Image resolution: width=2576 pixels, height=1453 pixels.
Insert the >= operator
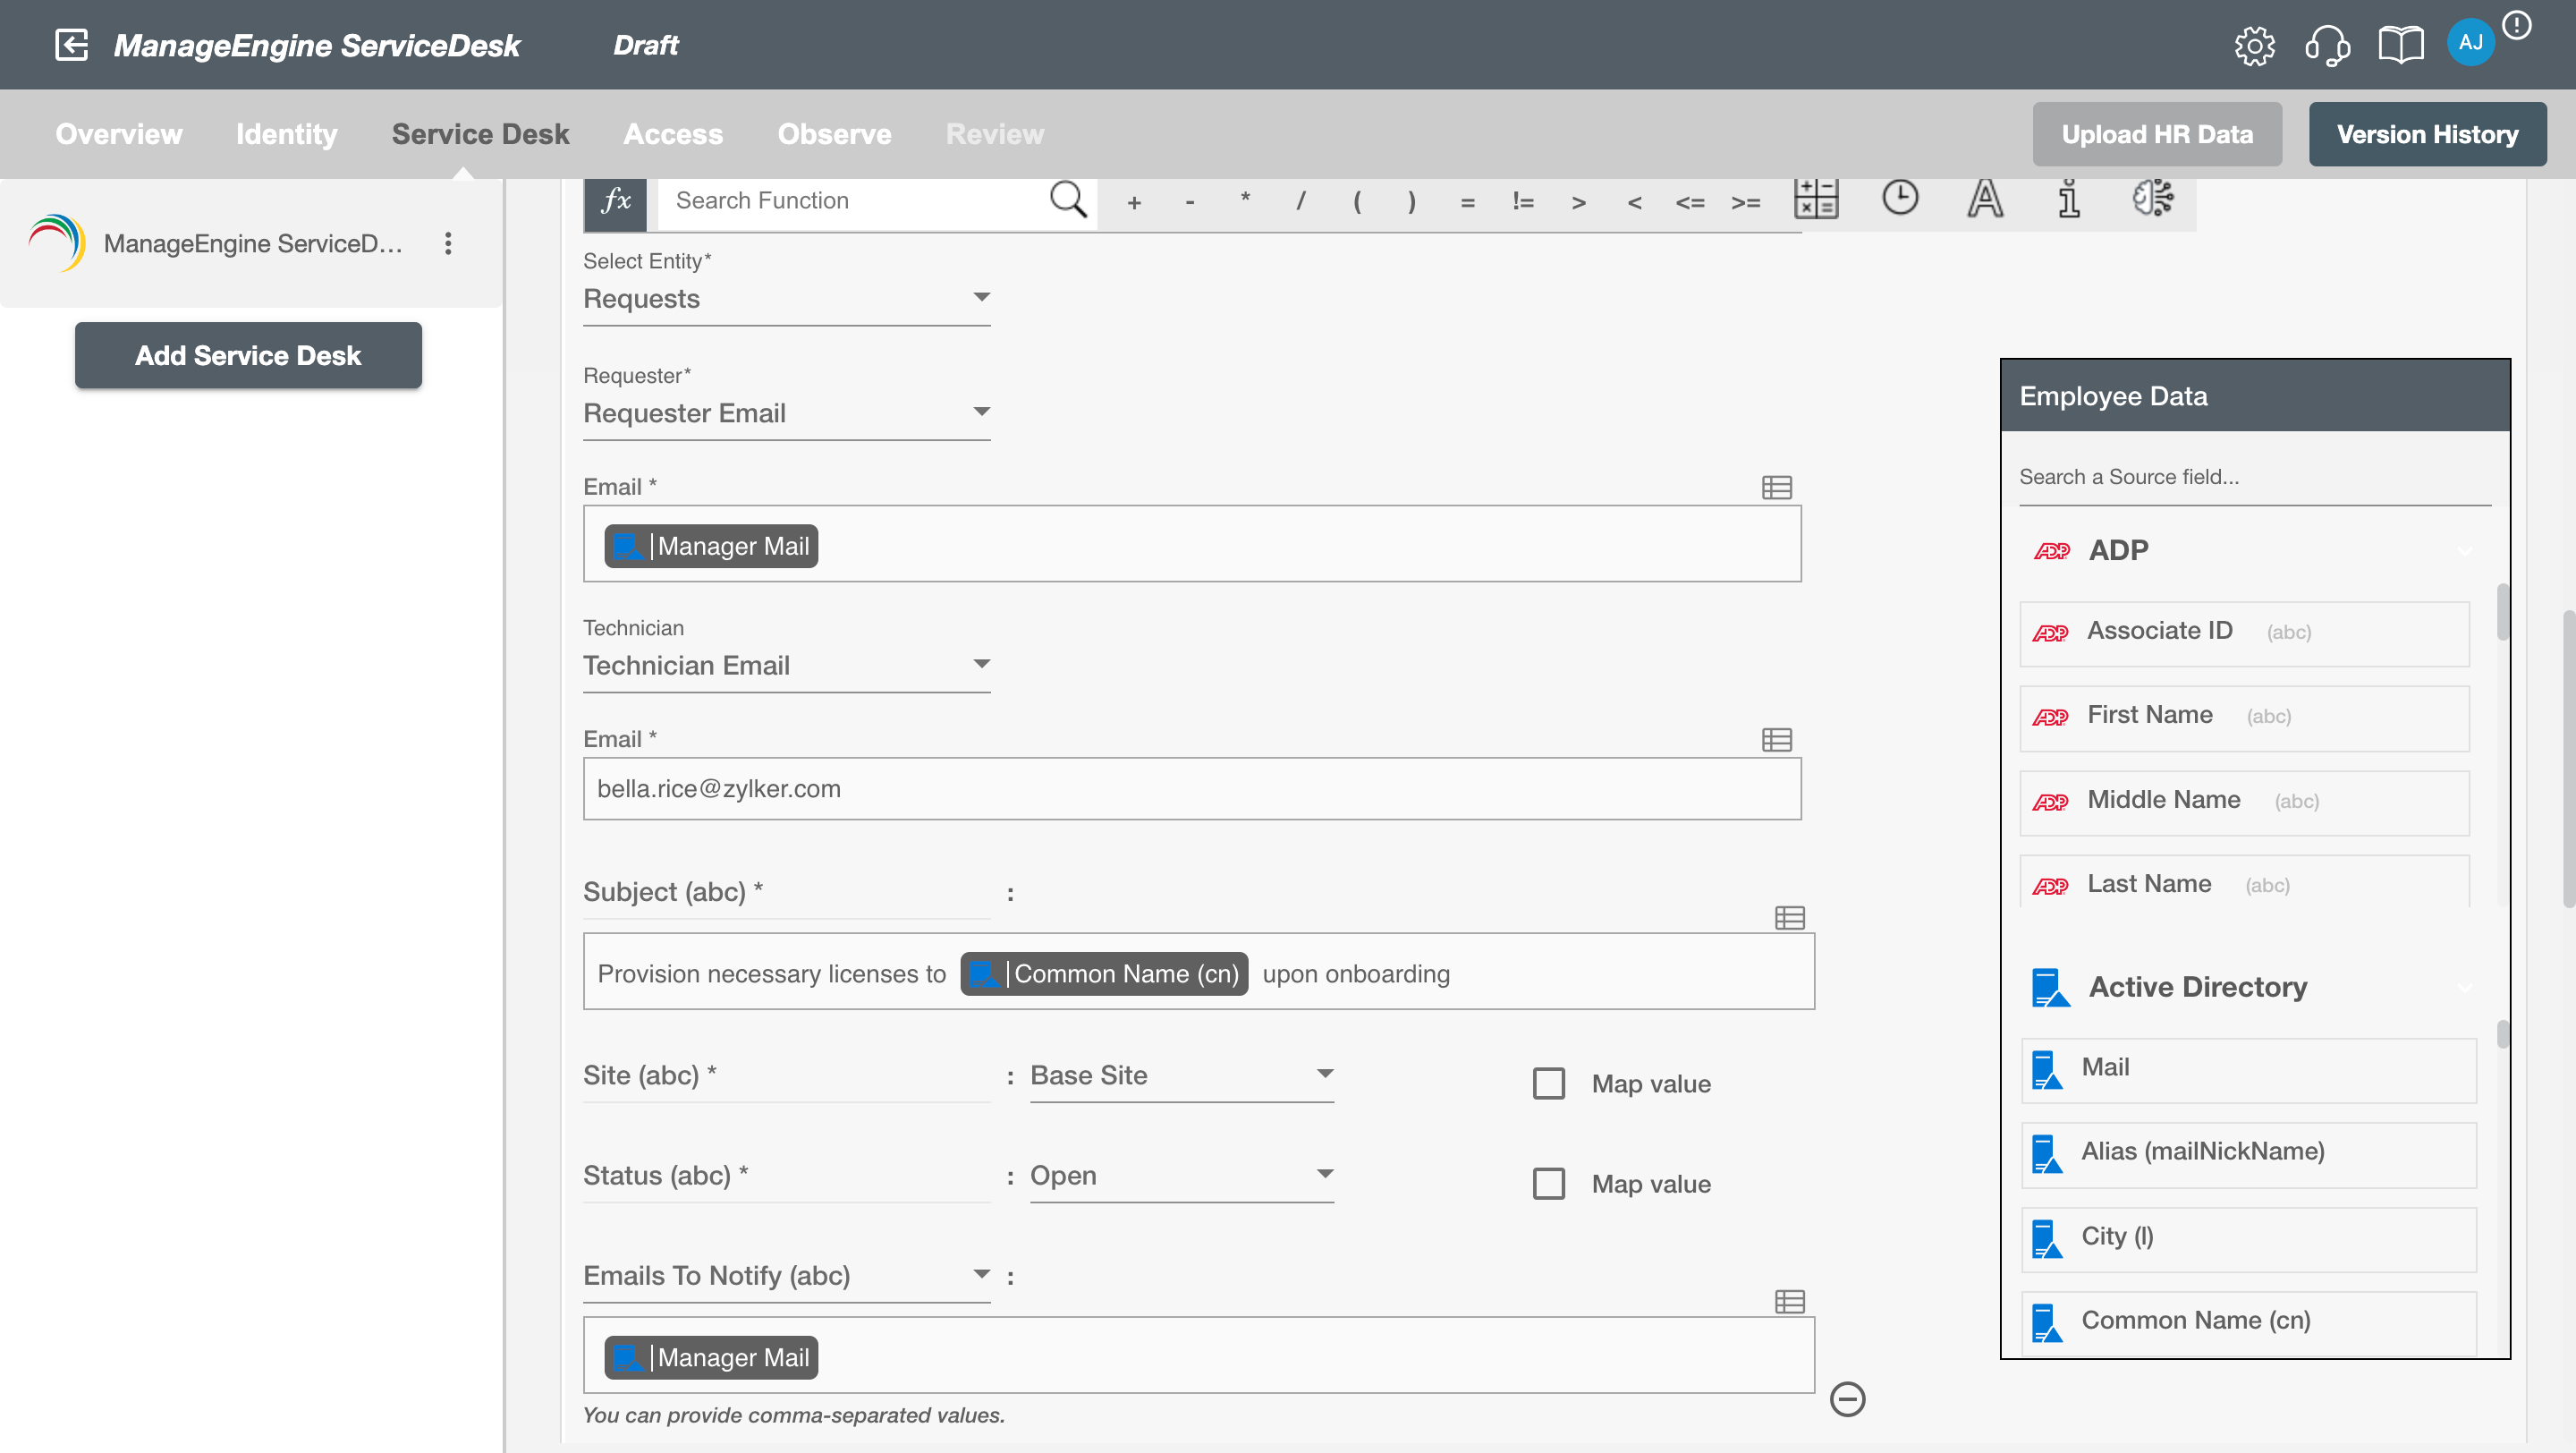[1745, 202]
